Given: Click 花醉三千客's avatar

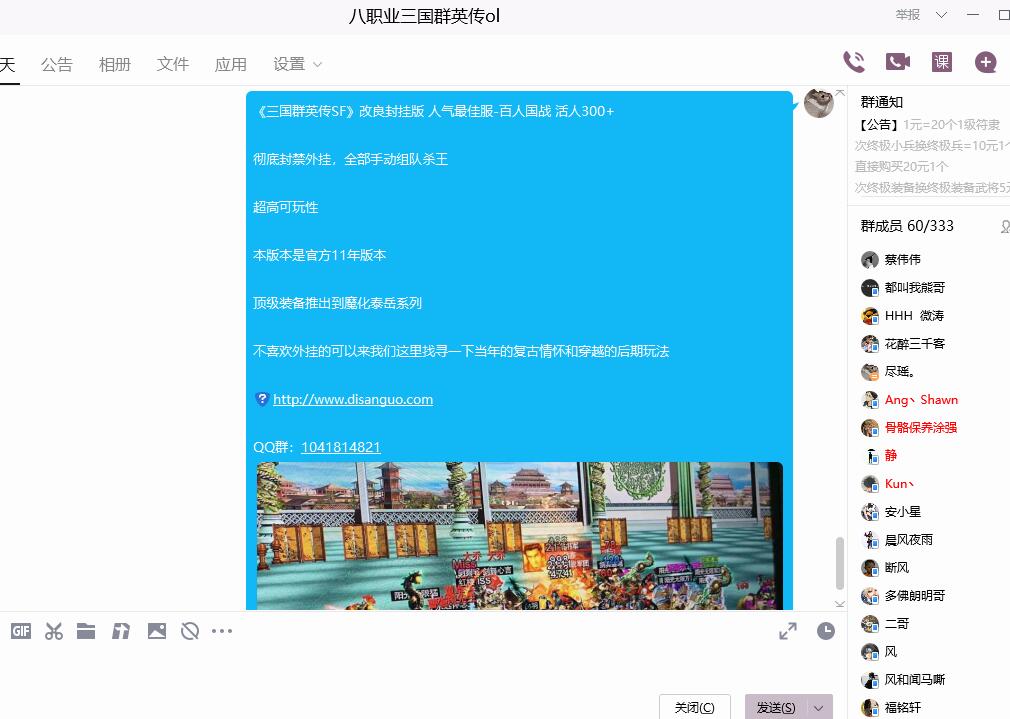Looking at the screenshot, I should tap(870, 343).
